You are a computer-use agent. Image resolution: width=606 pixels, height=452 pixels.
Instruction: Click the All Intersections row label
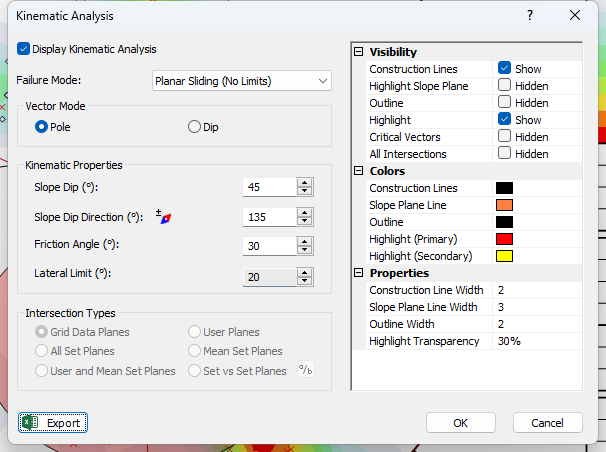[x=408, y=154]
